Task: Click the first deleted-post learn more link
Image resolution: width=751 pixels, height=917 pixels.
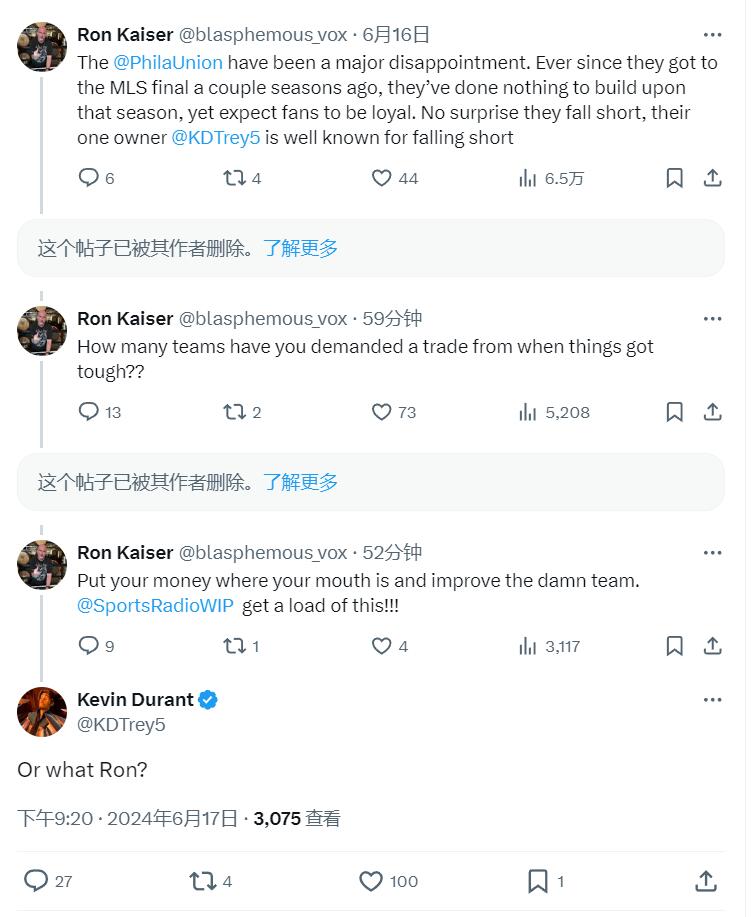Action: (x=301, y=248)
